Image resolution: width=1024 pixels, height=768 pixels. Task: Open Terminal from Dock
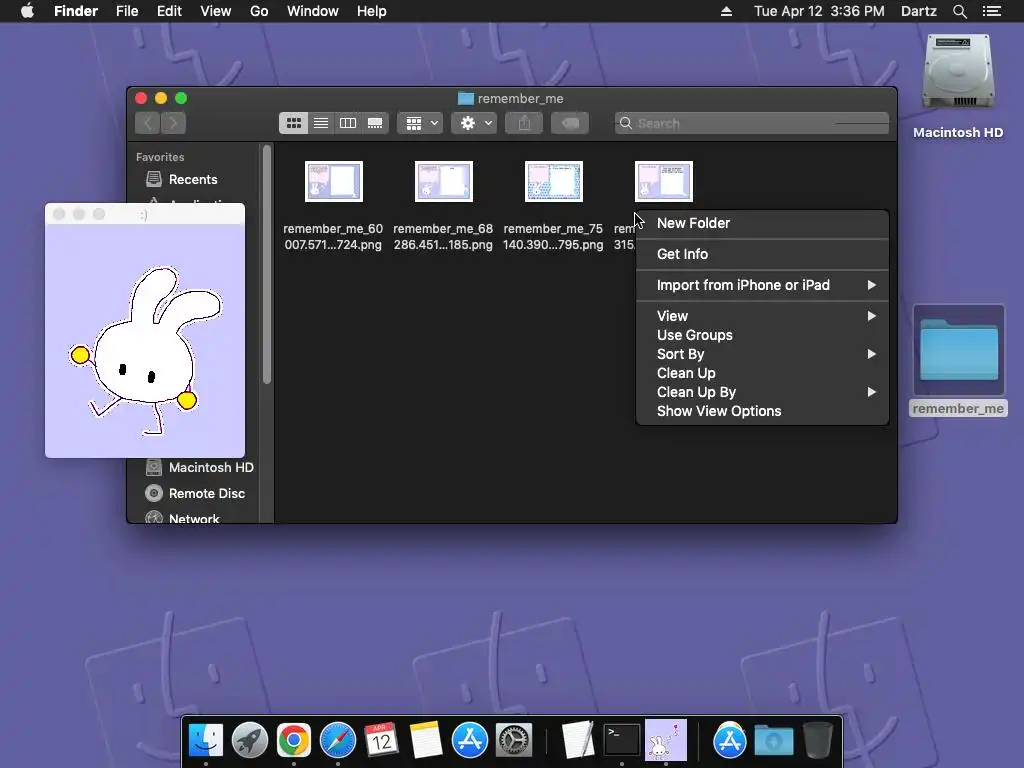click(x=622, y=740)
